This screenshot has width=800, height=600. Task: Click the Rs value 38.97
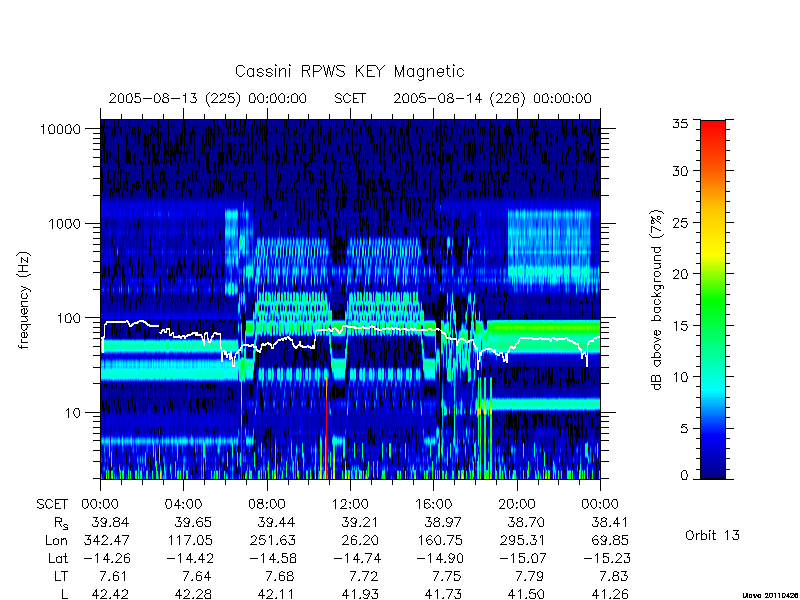(x=443, y=522)
